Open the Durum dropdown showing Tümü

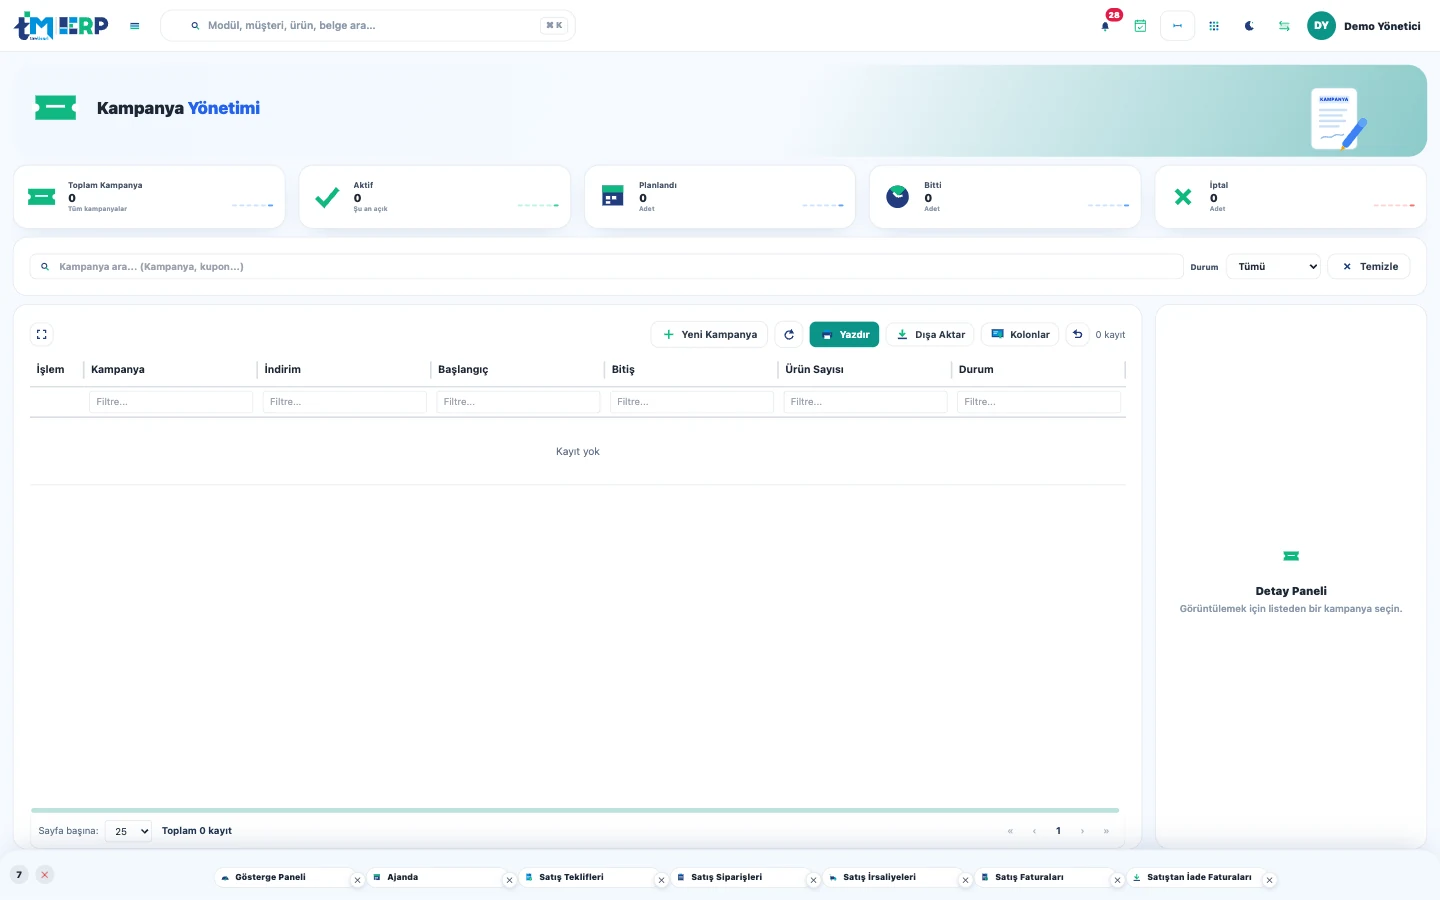1273,266
